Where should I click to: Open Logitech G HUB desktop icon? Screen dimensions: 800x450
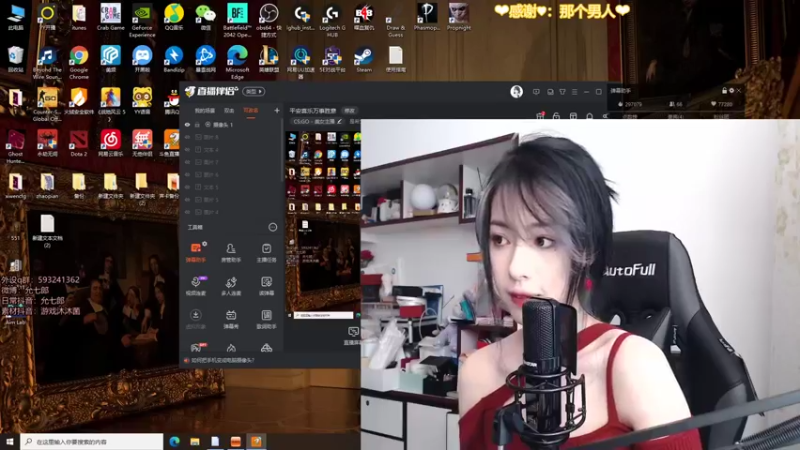point(332,20)
